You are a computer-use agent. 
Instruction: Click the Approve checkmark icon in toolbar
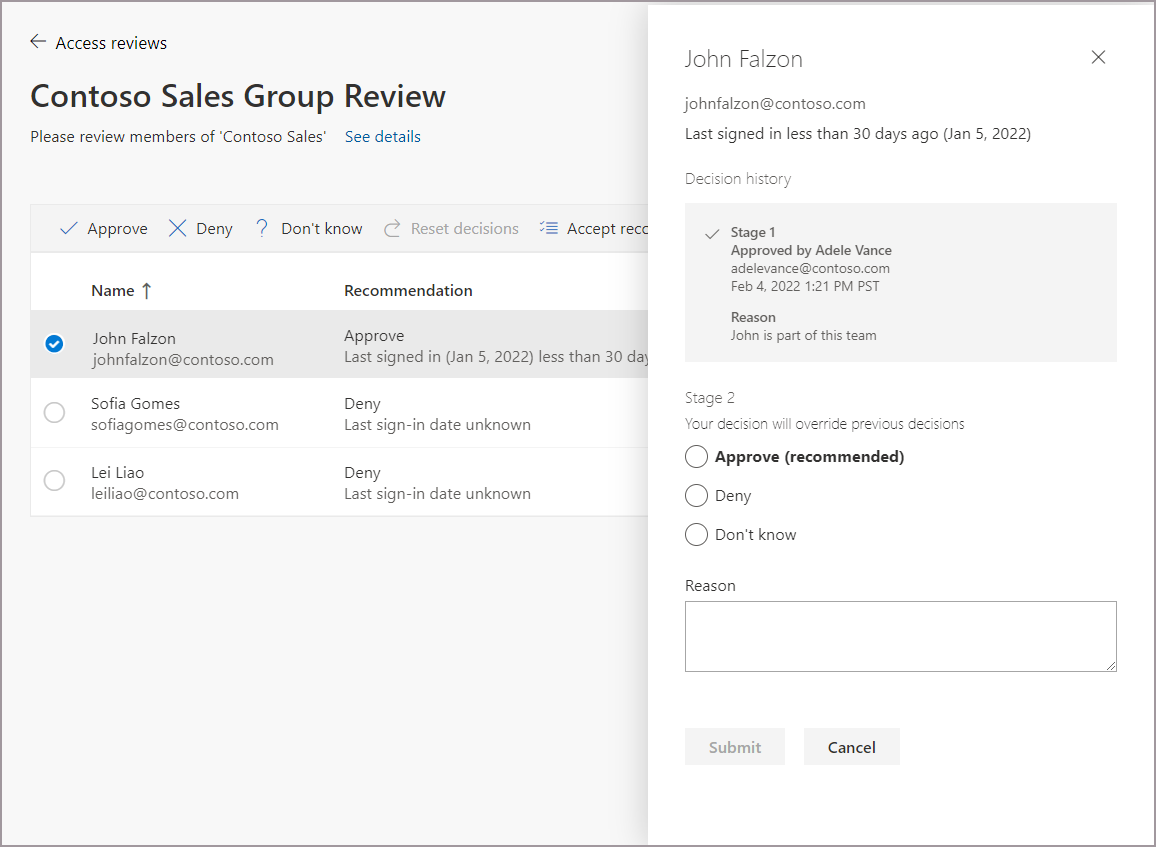[x=69, y=229]
